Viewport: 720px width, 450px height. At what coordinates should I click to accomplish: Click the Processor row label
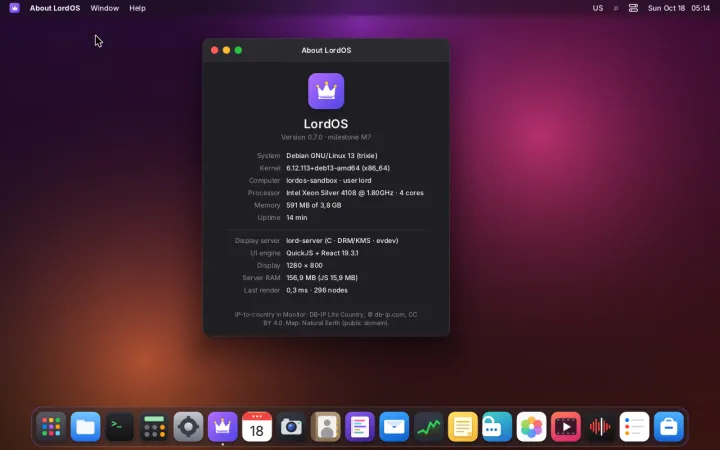point(264,193)
